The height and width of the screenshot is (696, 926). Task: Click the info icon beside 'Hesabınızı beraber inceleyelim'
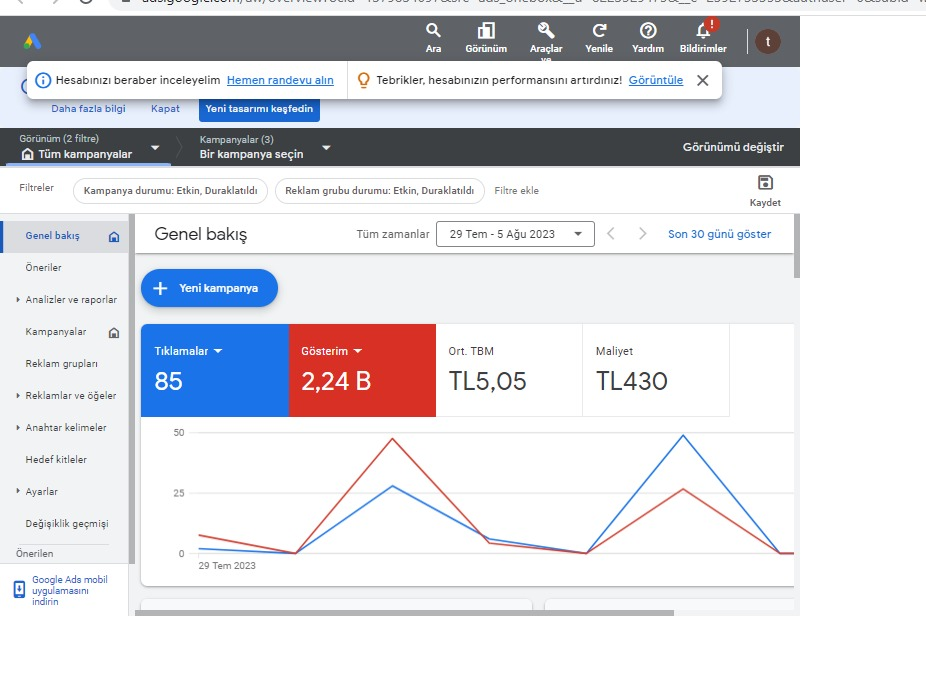(43, 80)
